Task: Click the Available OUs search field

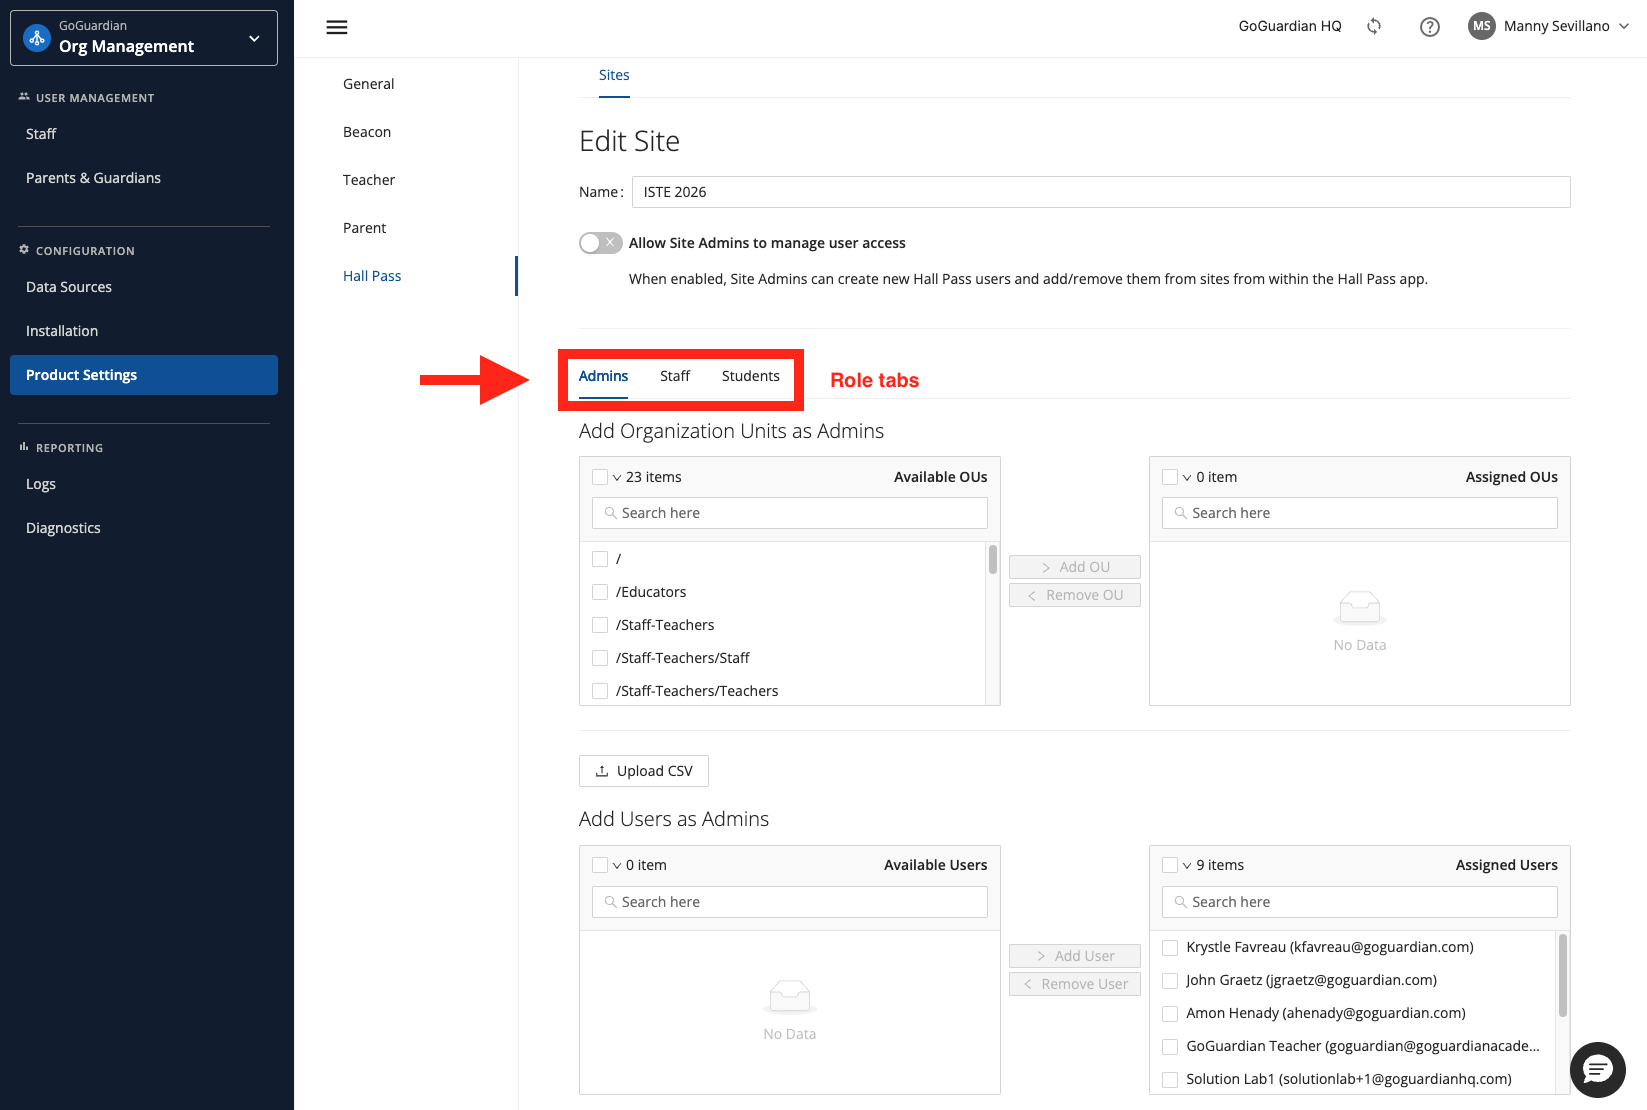Action: point(790,513)
